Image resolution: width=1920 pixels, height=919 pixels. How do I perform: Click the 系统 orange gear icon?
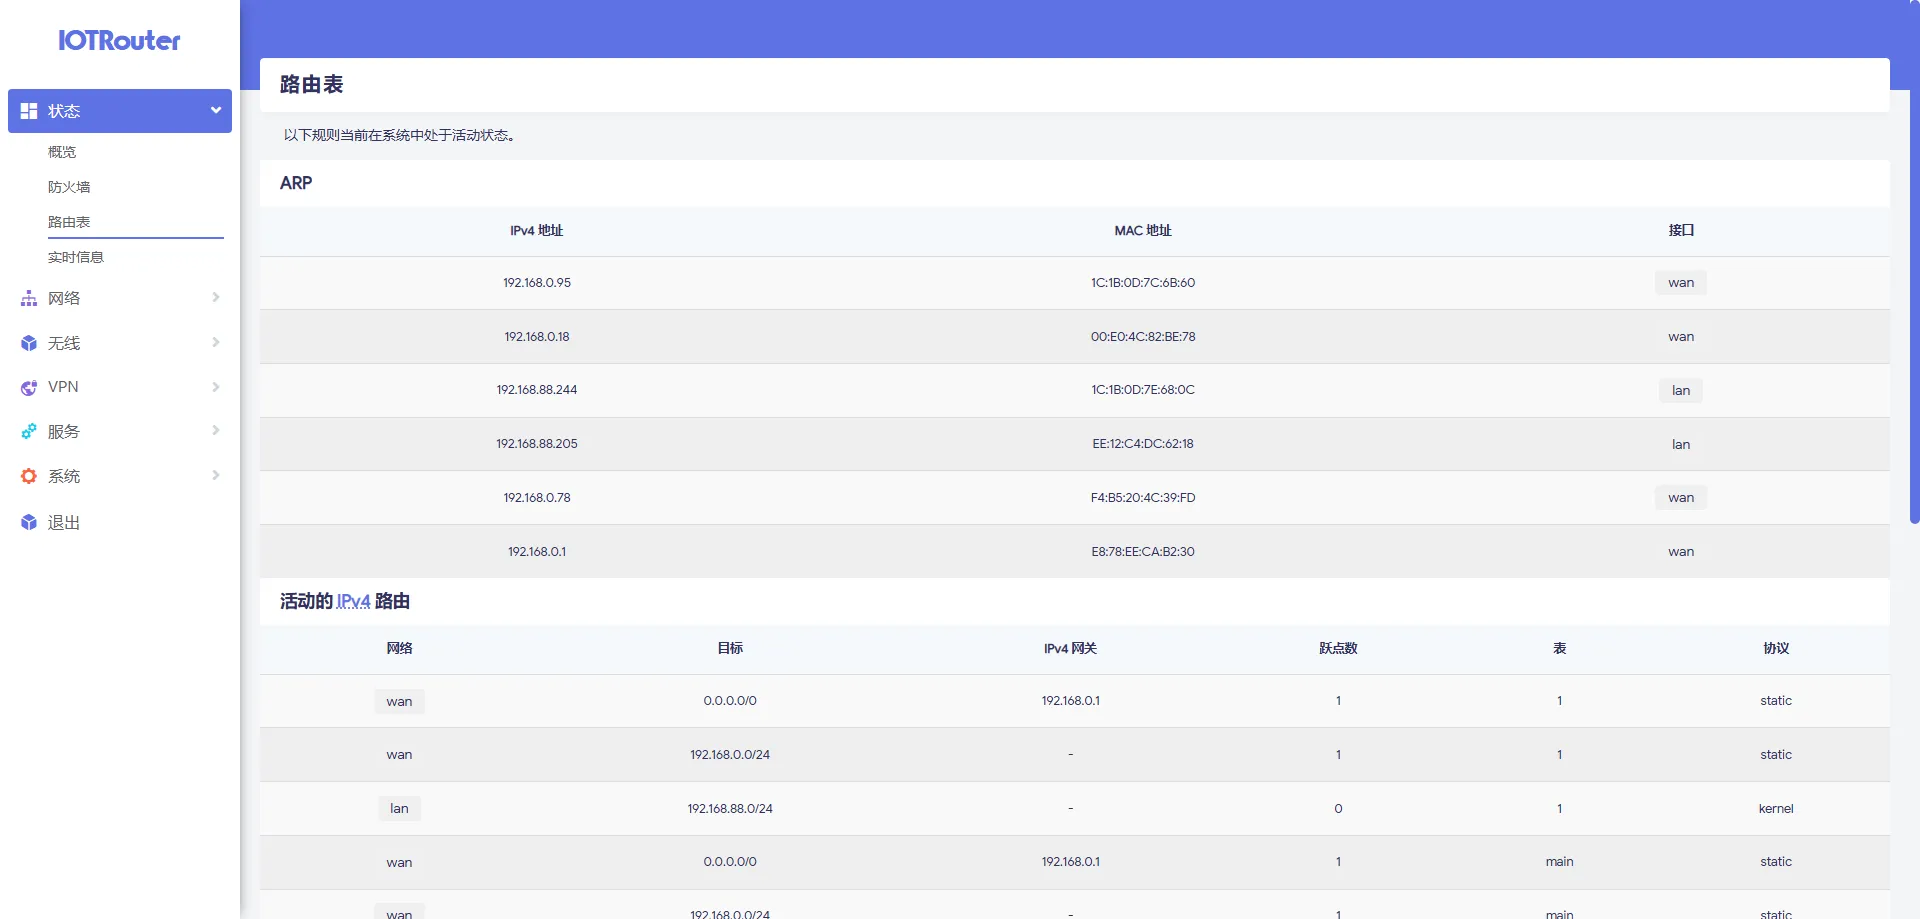pyautogui.click(x=29, y=477)
